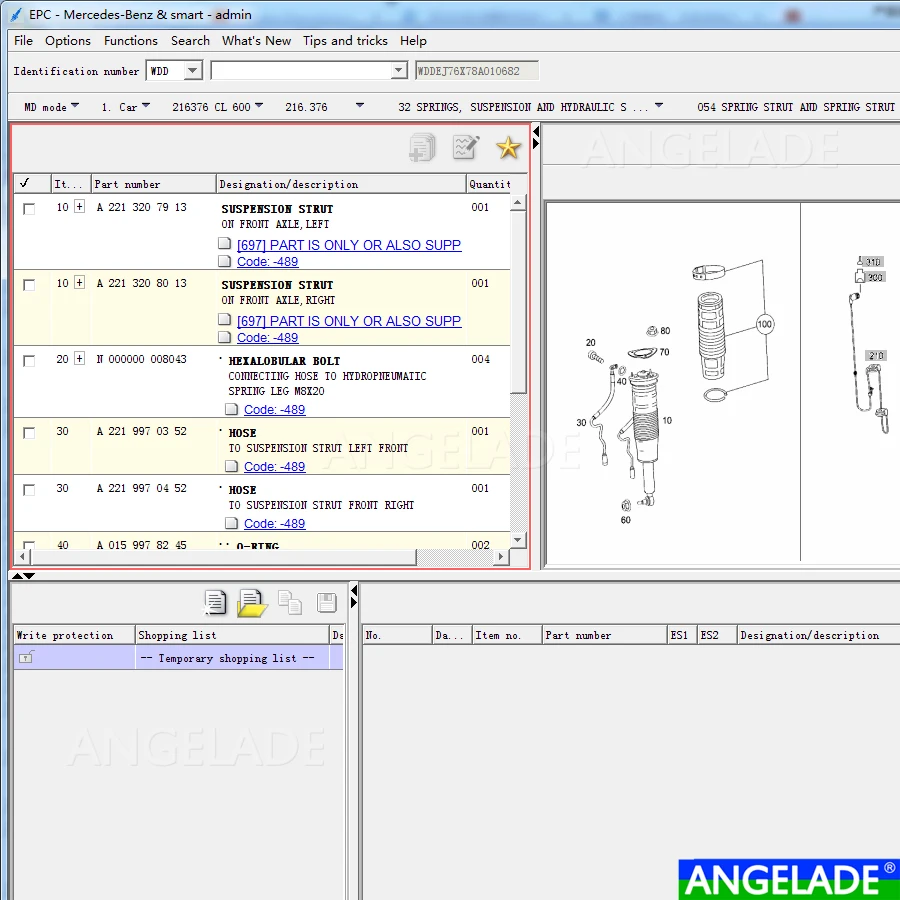The image size is (900, 900).
Task: Click the add to shopping list pages icon
Action: pyautogui.click(x=422, y=148)
